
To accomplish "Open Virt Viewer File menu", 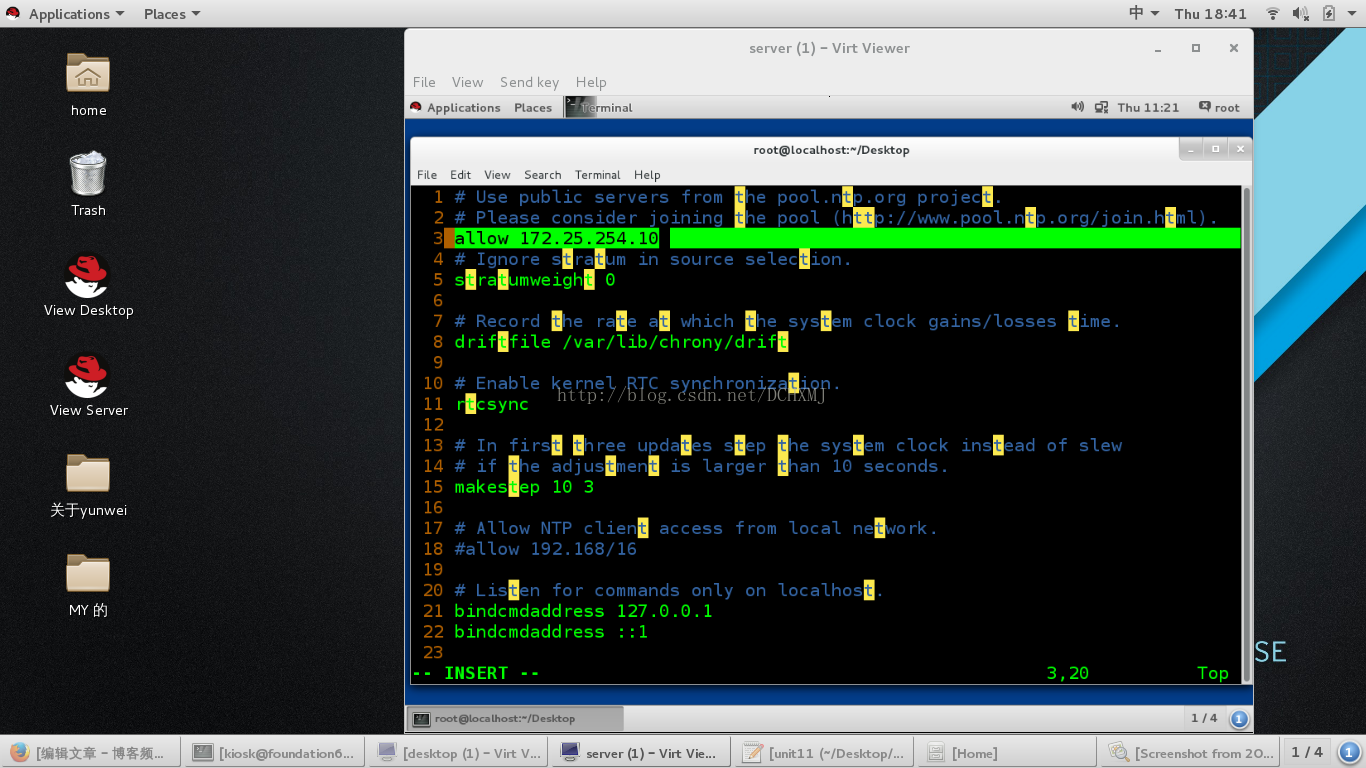I will coord(424,82).
